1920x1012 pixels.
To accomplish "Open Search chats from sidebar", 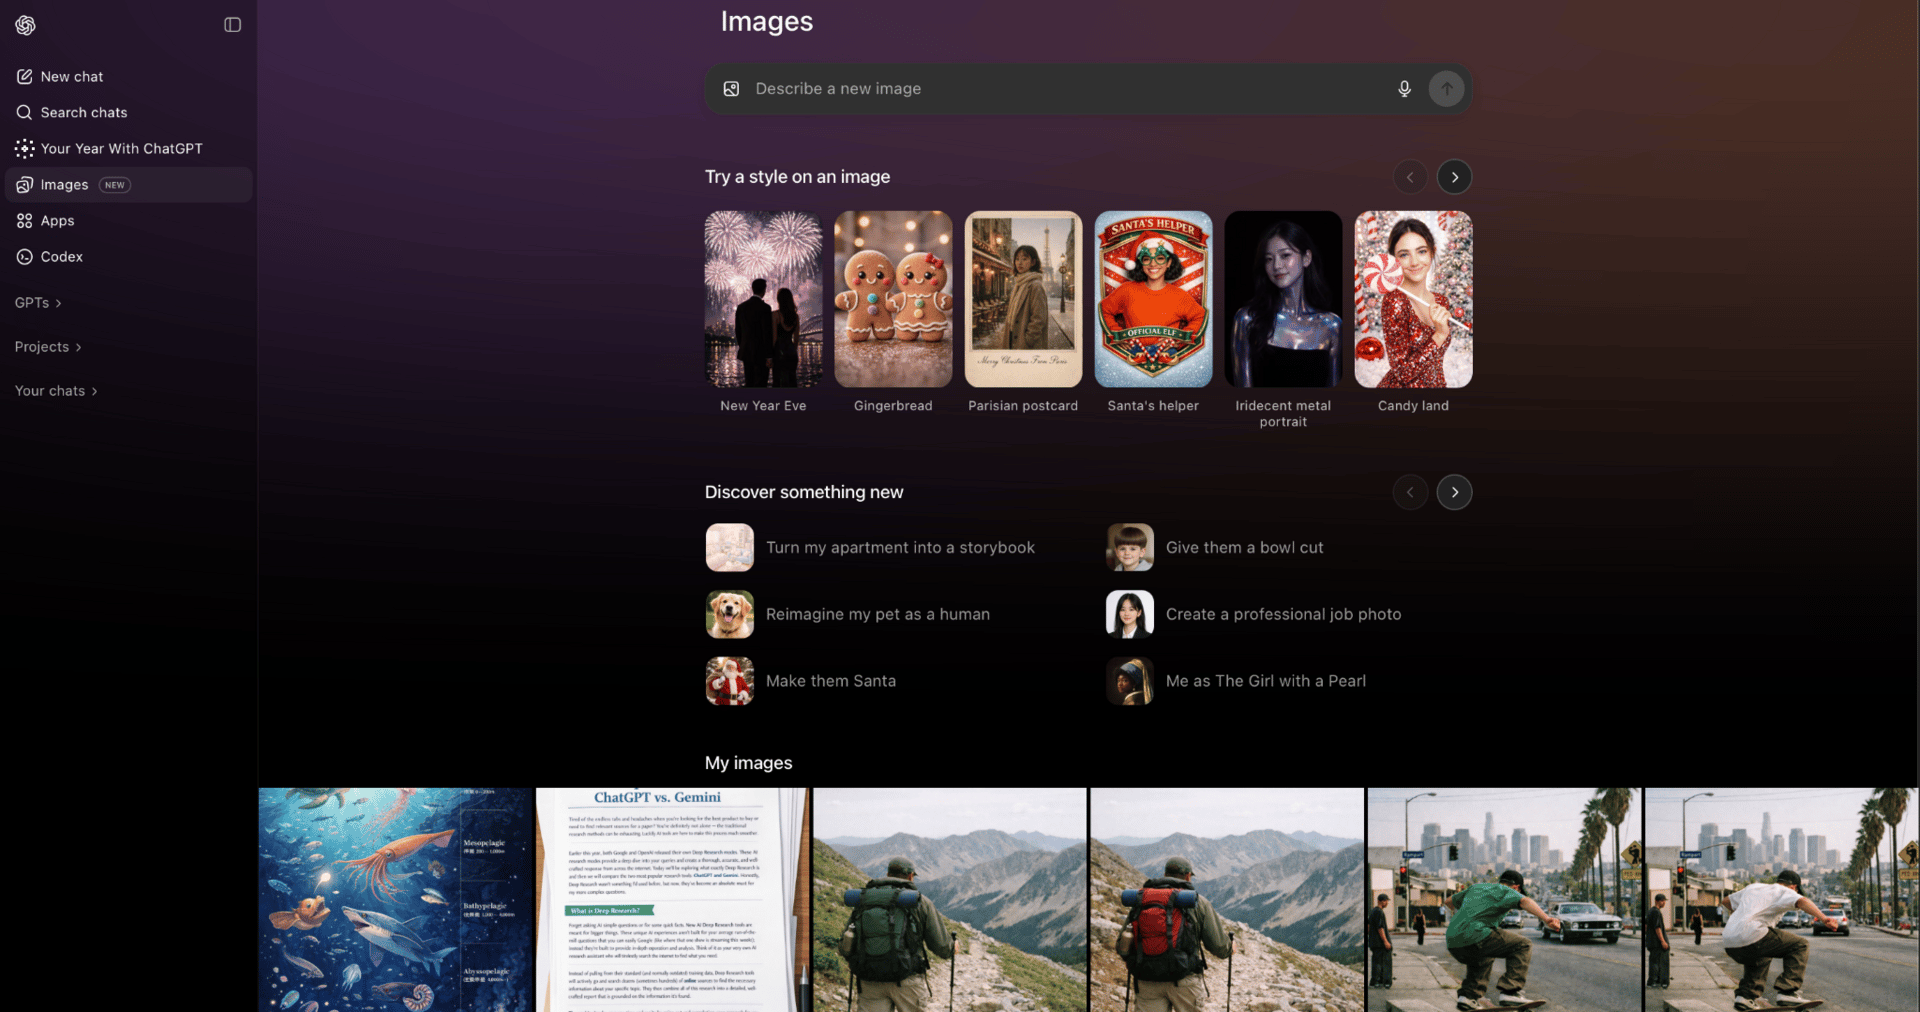I will 129,113.
